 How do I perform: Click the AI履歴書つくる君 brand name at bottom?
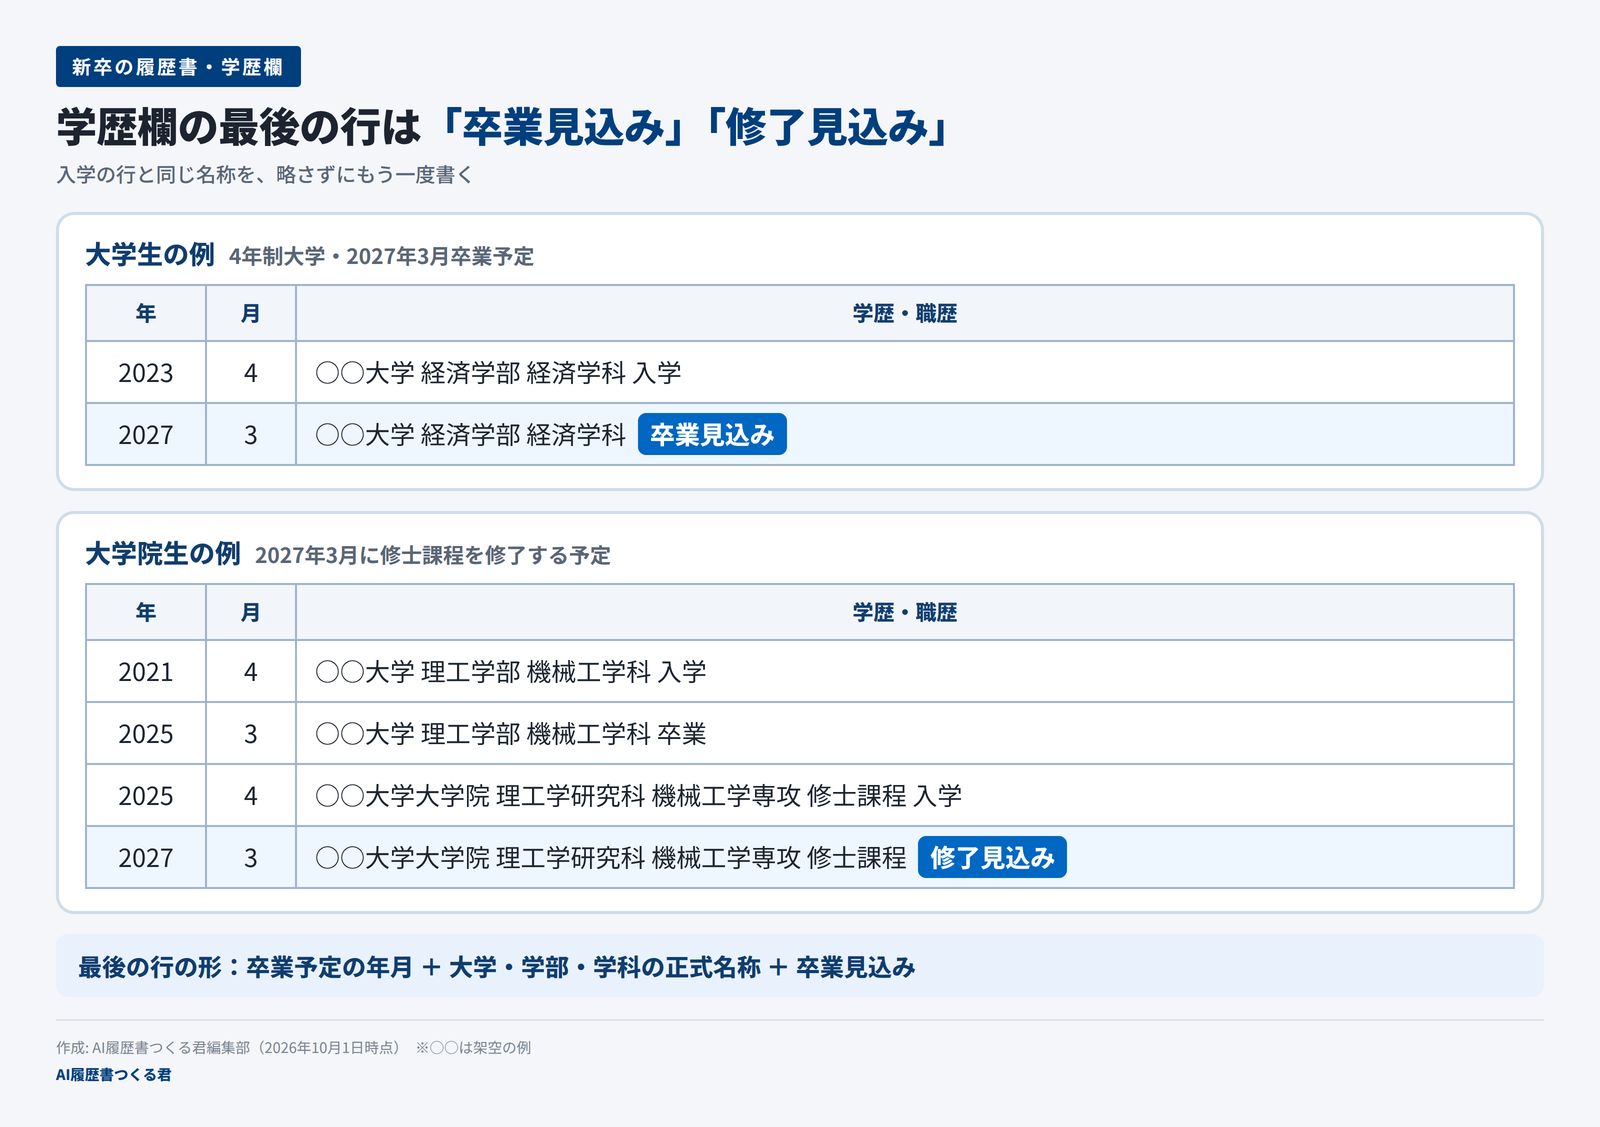coord(114,1075)
